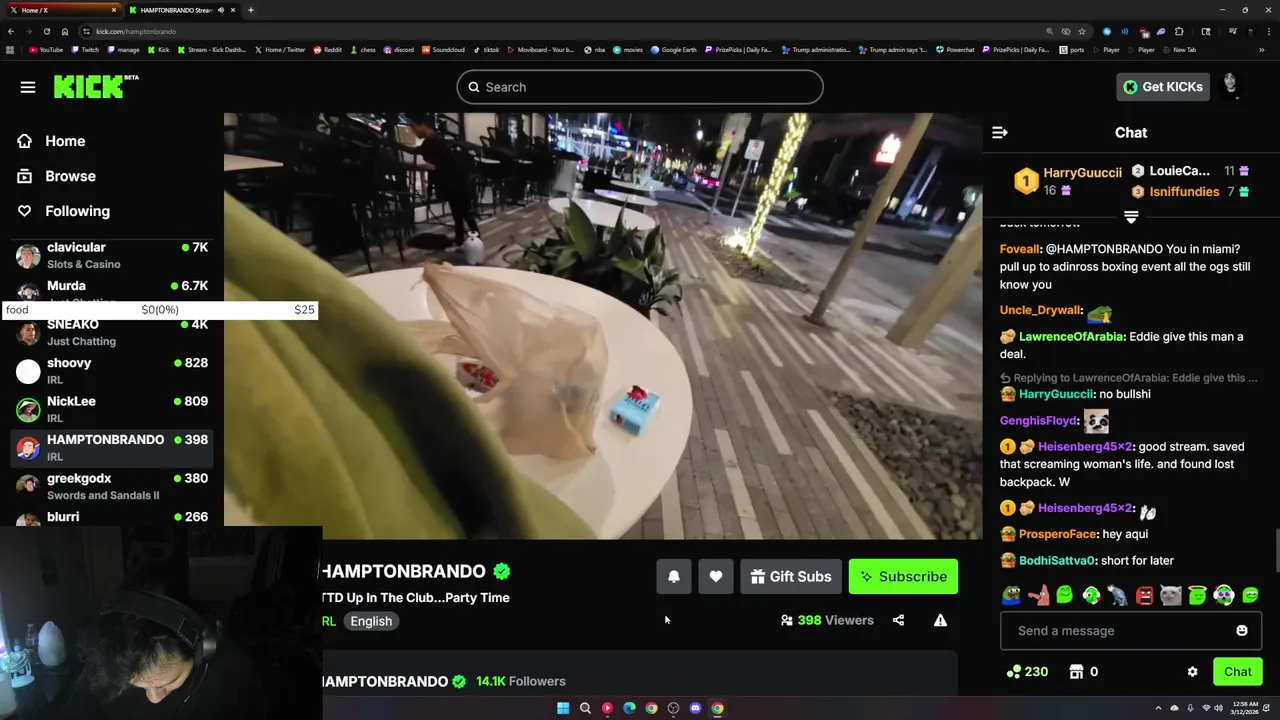The height and width of the screenshot is (720, 1280).
Task: Follow the channel with the heart icon
Action: point(716,576)
